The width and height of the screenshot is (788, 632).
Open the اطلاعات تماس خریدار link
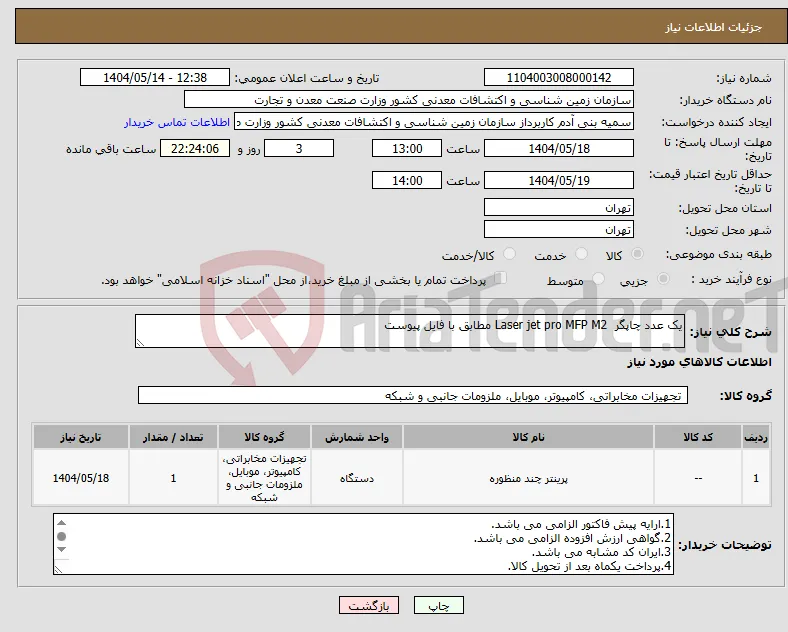pos(177,122)
